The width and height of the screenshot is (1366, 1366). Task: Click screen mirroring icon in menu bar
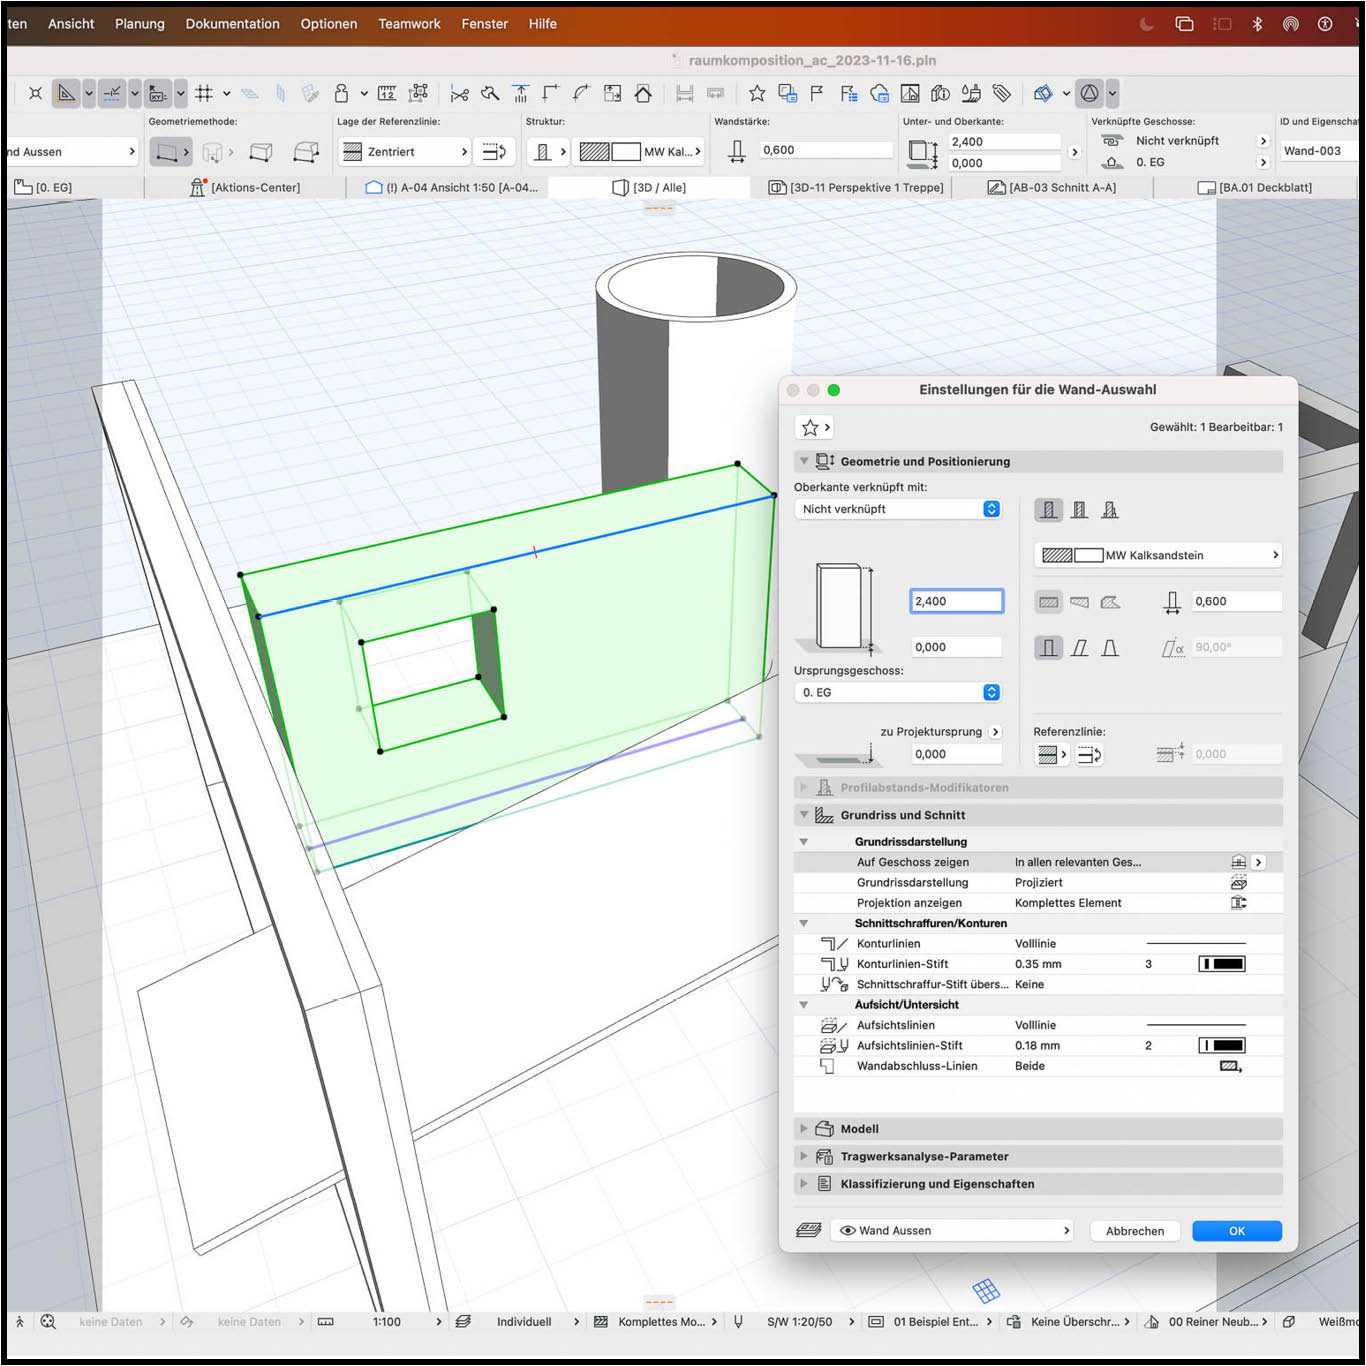(1185, 24)
